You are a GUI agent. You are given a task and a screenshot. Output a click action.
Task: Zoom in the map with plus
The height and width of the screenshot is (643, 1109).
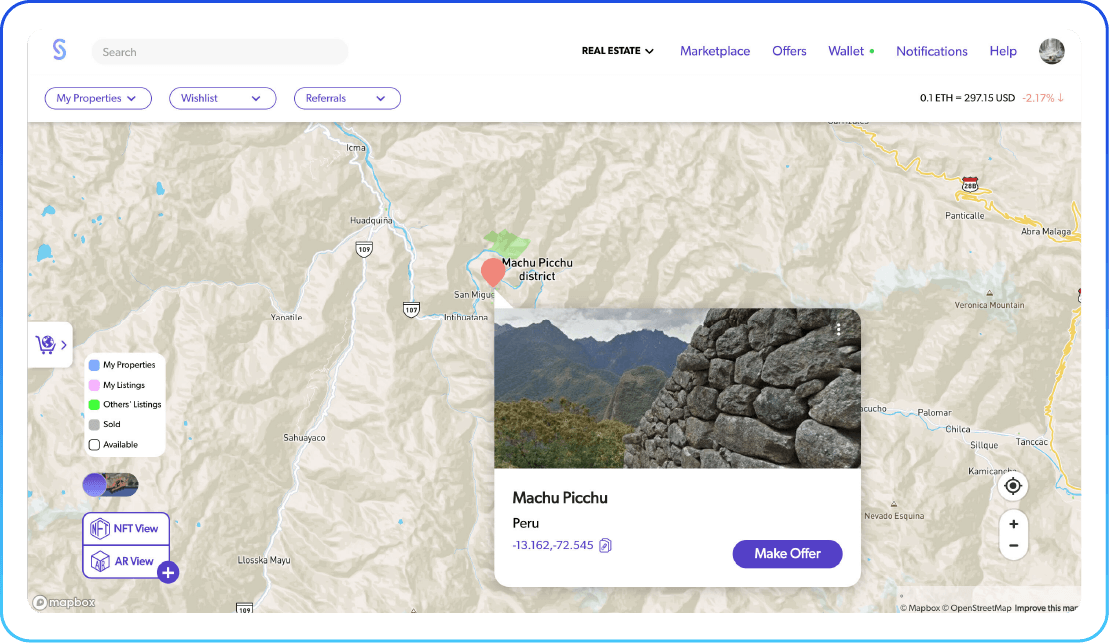[x=1014, y=524]
